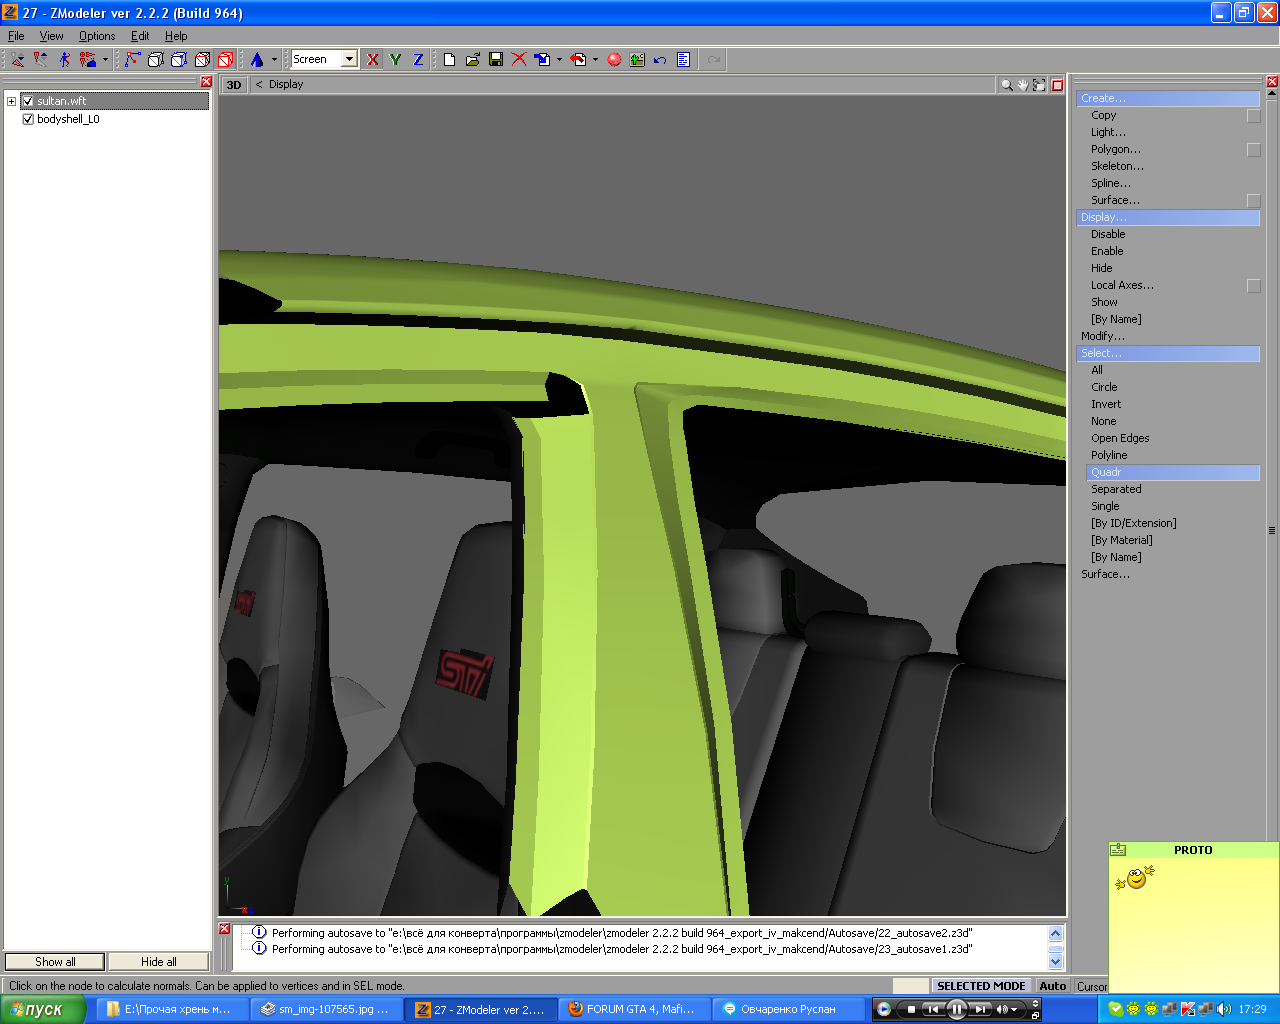Viewport: 1280px width, 1024px height.
Task: Click the Undo arrow icon in toolbar
Action: (660, 60)
